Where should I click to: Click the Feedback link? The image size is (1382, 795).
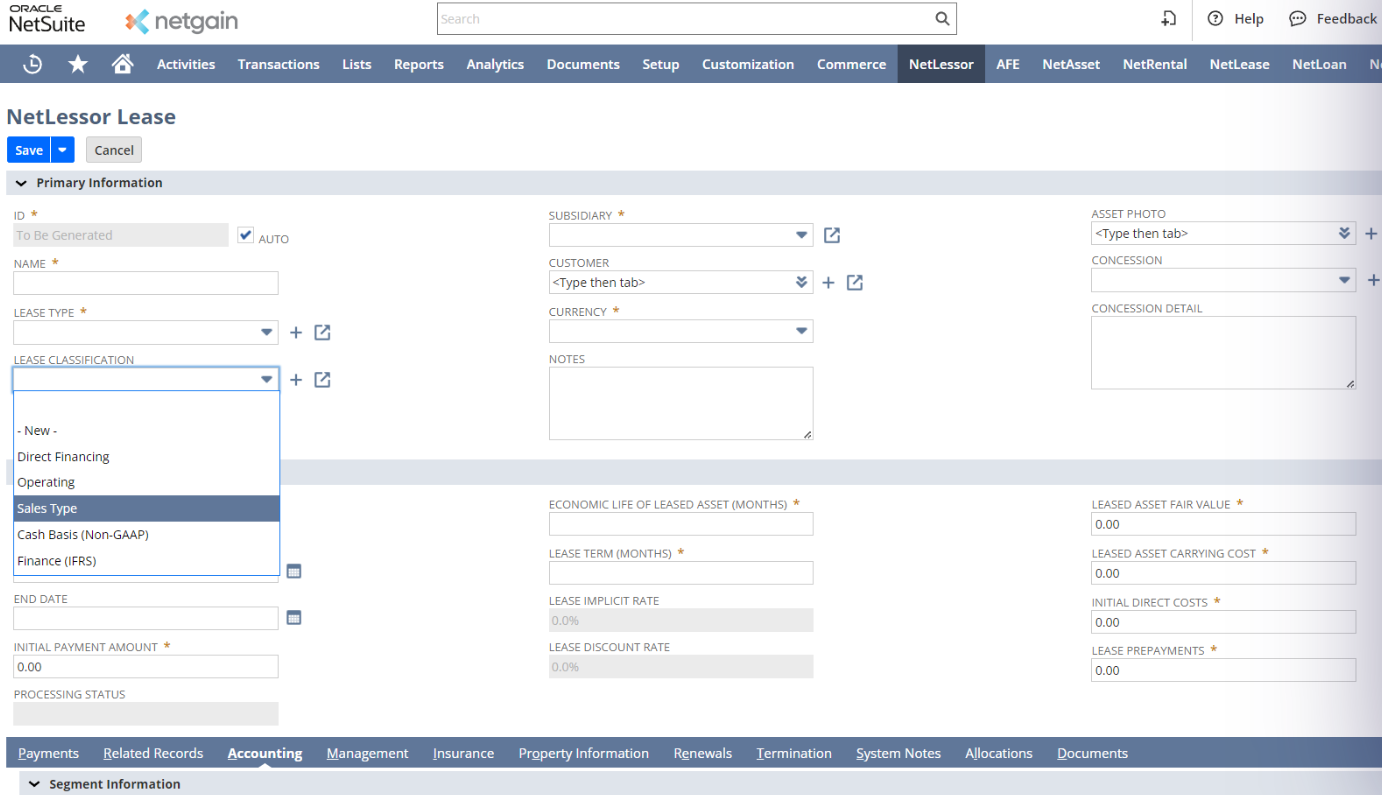coord(1347,19)
